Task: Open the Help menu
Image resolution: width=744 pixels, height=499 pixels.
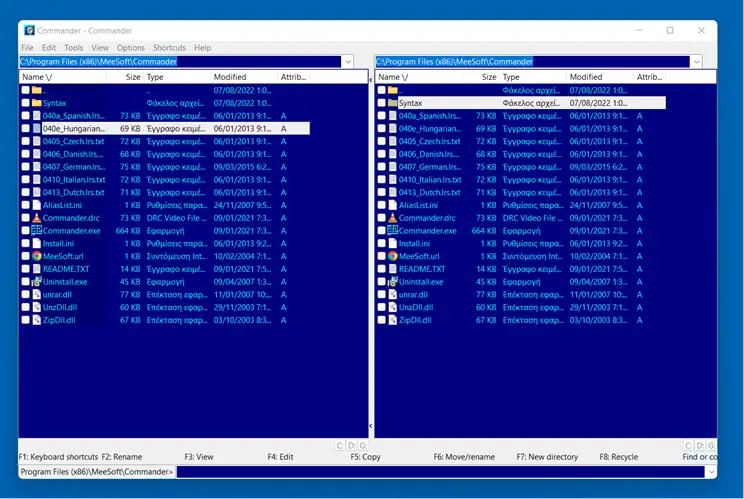Action: (203, 48)
